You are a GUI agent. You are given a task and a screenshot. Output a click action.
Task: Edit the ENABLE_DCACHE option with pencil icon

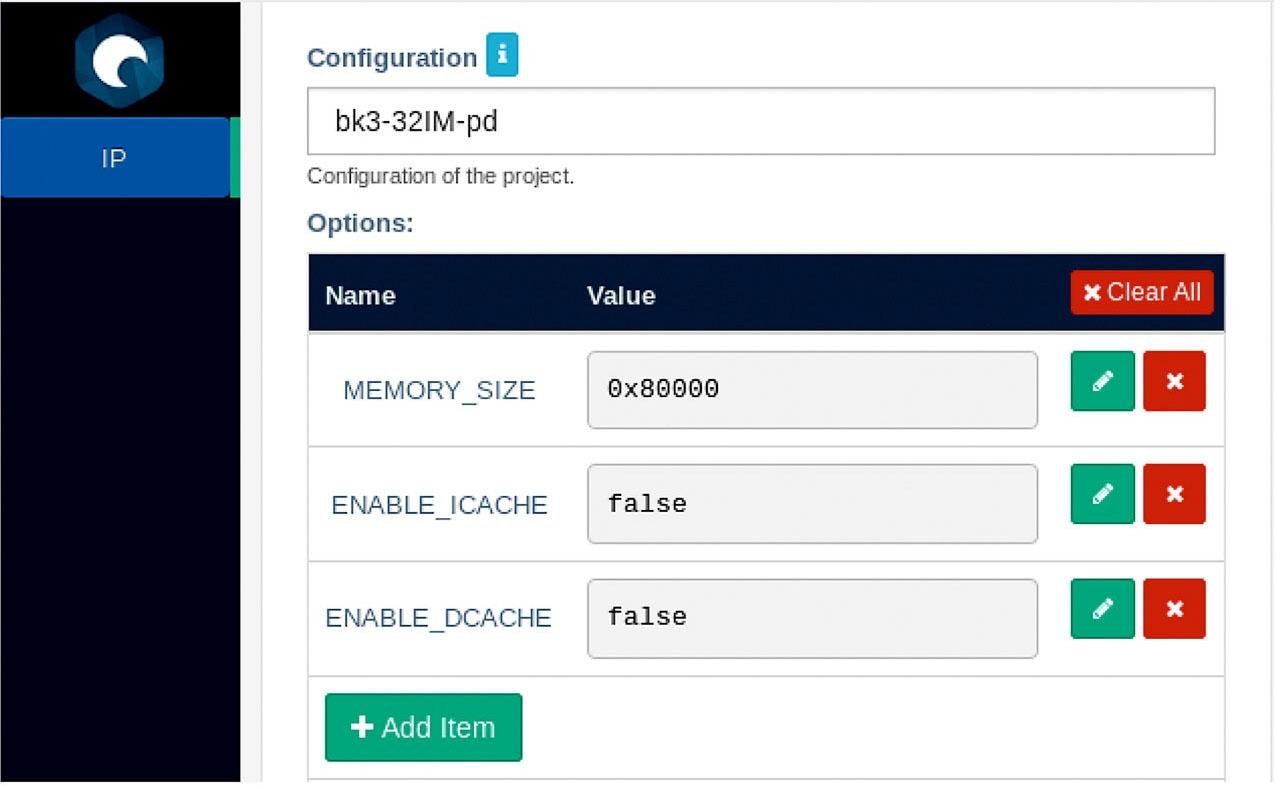click(1102, 608)
